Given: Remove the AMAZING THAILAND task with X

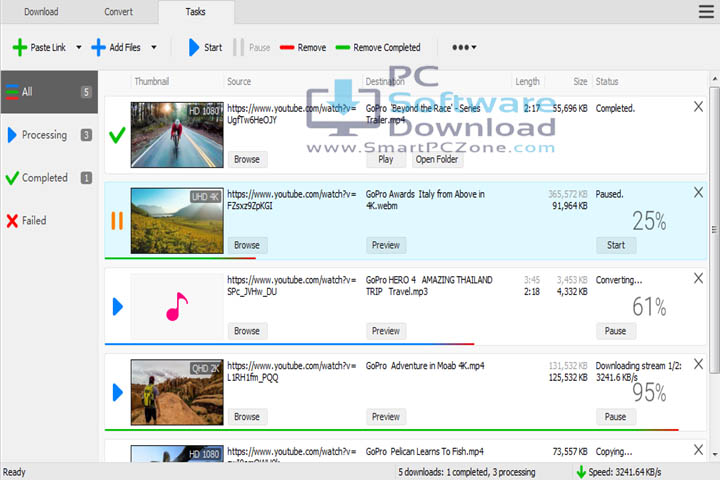Looking at the screenshot, I should [698, 278].
